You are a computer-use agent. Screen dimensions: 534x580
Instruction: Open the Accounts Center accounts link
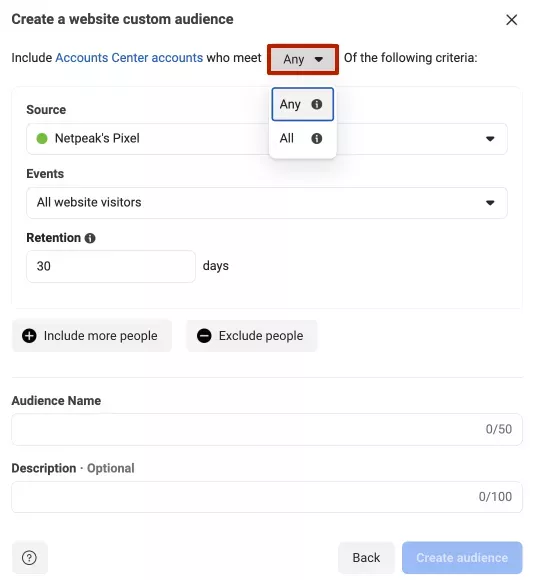[129, 58]
